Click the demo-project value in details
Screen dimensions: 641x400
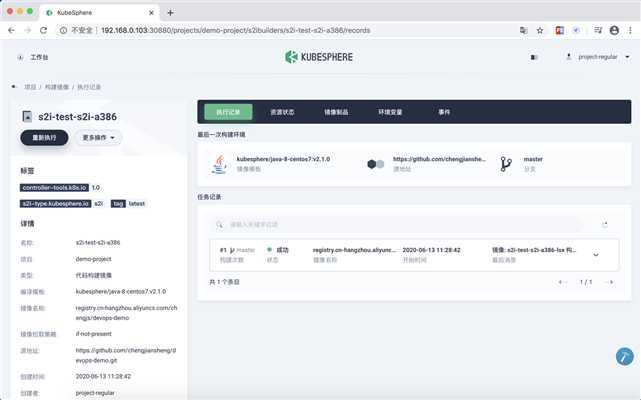pyautogui.click(x=93, y=259)
